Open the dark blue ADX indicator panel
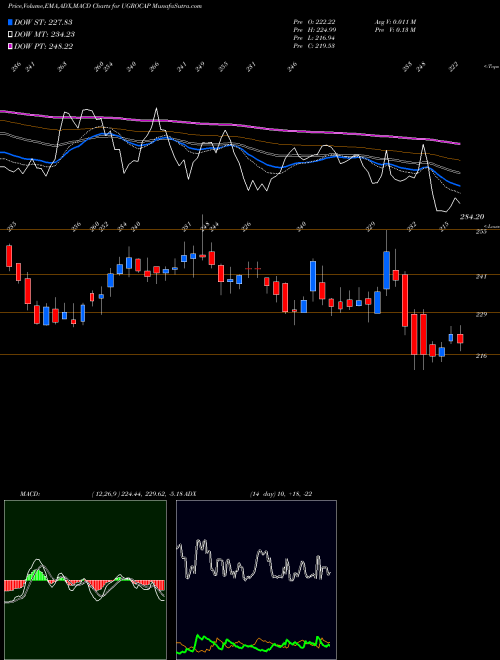Image resolution: width=500 pixels, height=660 pixels. point(256,580)
